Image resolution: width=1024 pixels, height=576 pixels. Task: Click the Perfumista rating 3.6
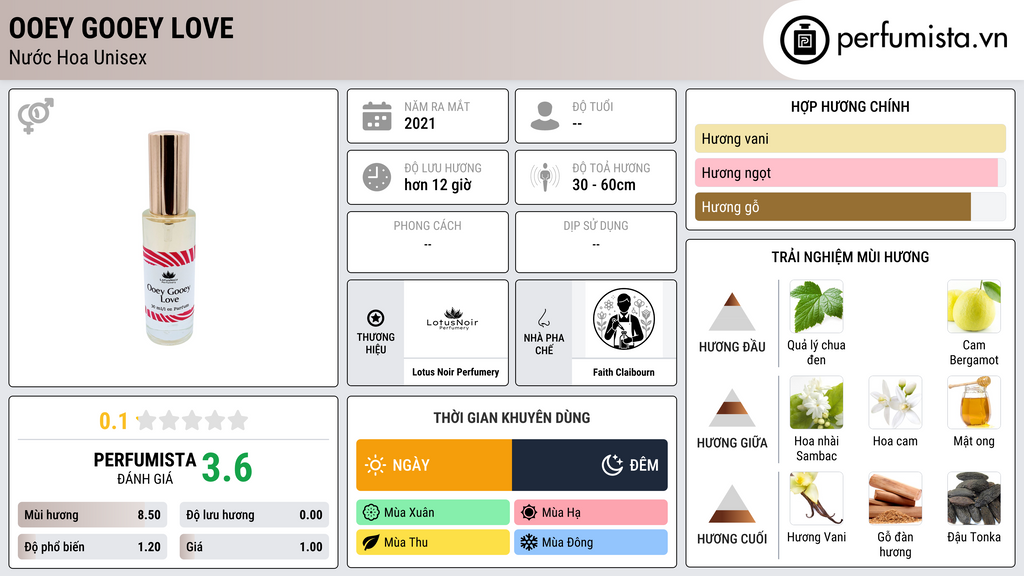click(x=227, y=468)
